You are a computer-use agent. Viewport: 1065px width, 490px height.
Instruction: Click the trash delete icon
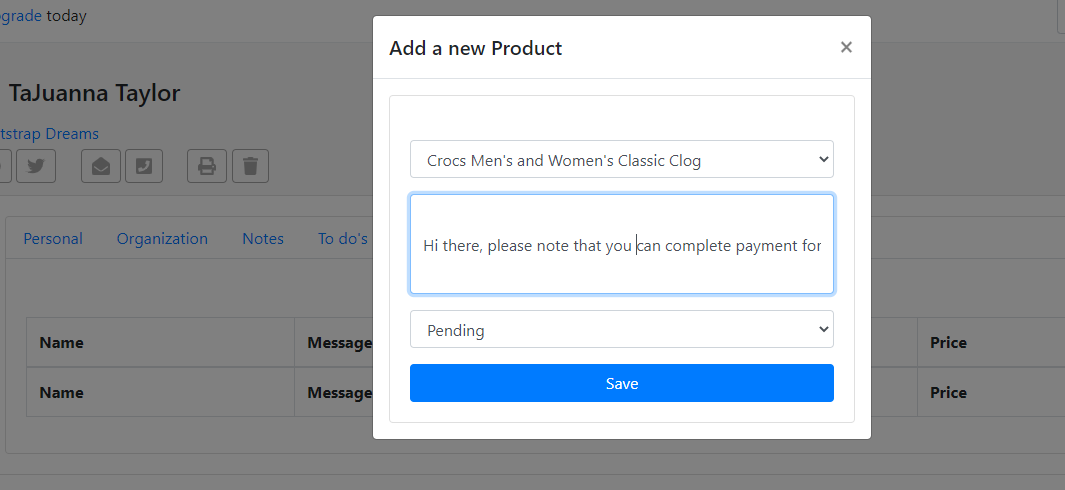pos(250,166)
